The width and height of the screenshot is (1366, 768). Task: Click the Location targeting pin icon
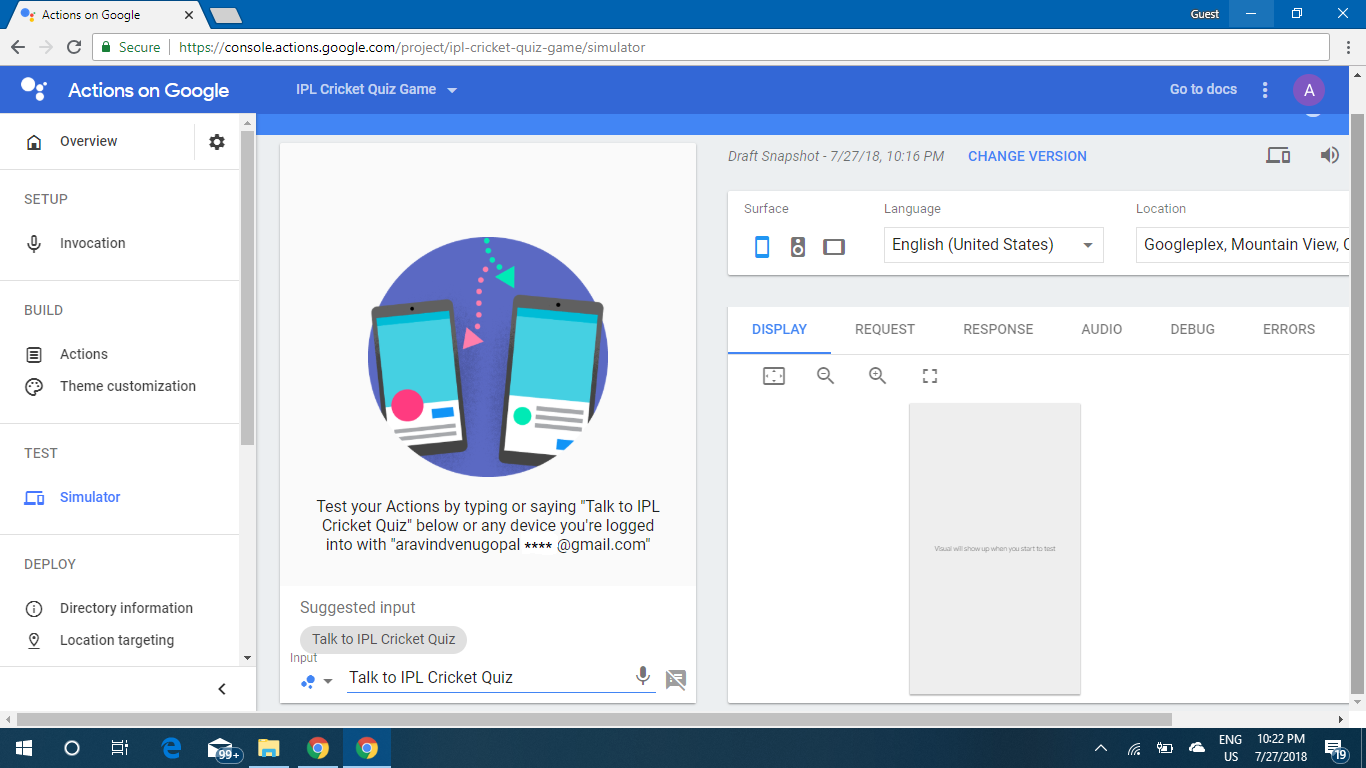pos(34,641)
